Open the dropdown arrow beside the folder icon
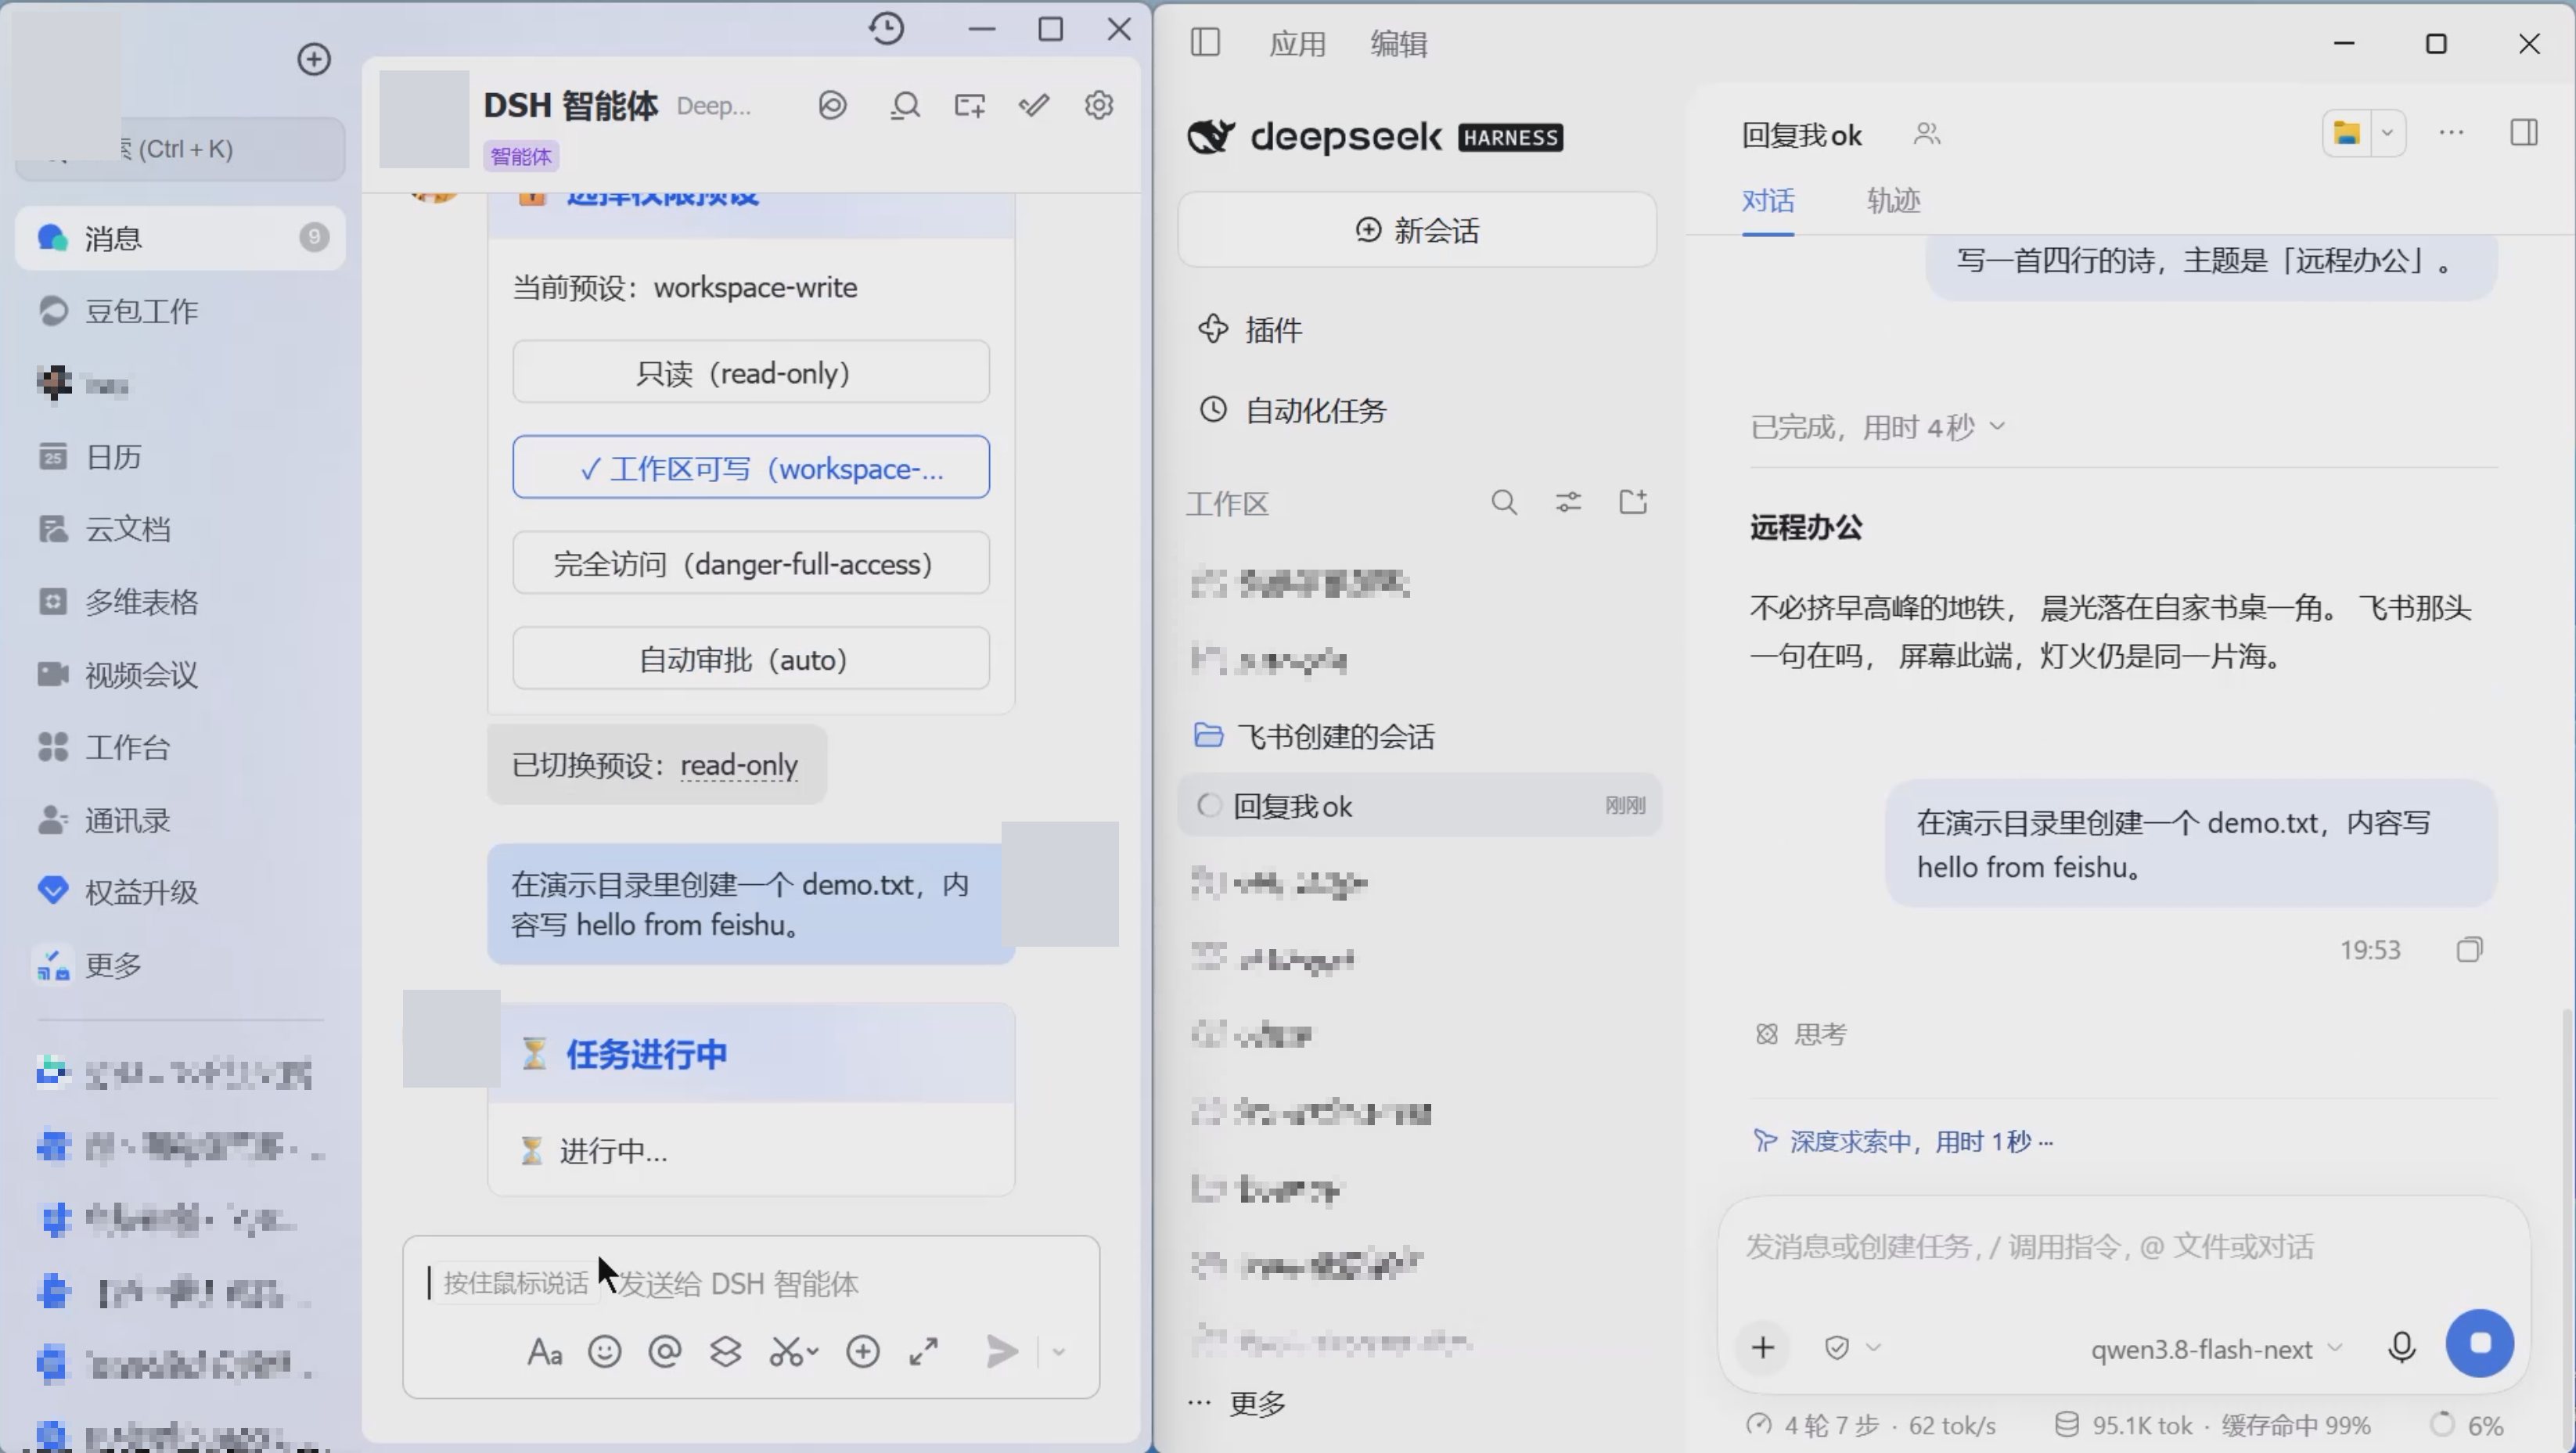The image size is (2576, 1453). [2387, 132]
